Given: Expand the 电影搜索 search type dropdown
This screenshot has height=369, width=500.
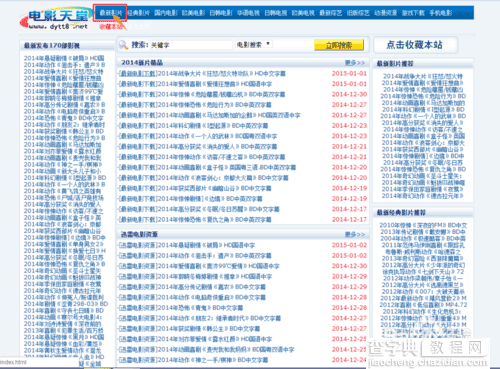Looking at the screenshot, I should (254, 44).
